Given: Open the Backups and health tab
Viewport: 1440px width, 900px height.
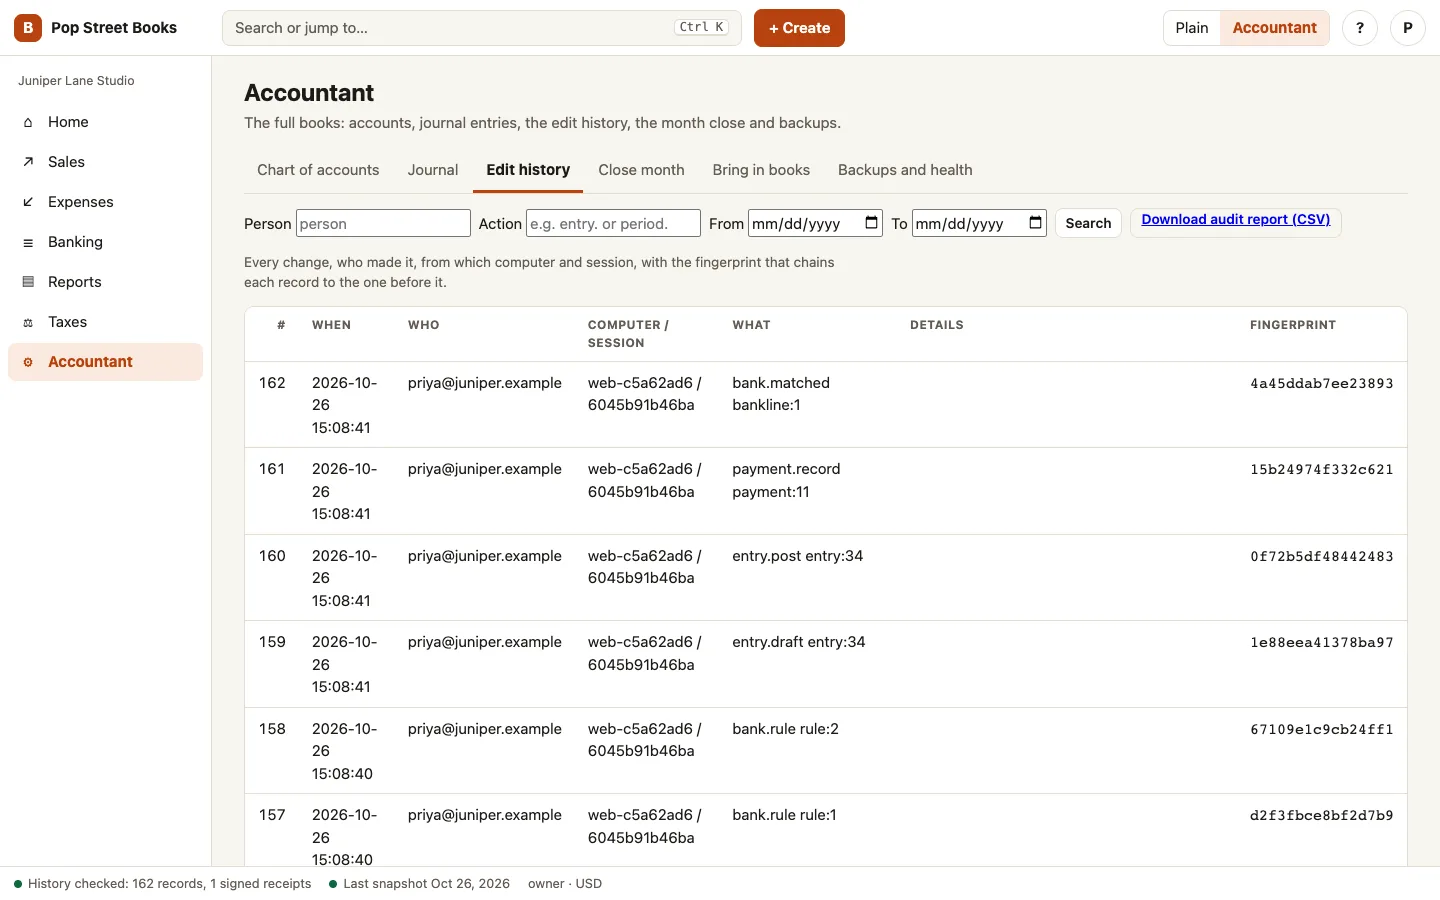Looking at the screenshot, I should [x=905, y=170].
